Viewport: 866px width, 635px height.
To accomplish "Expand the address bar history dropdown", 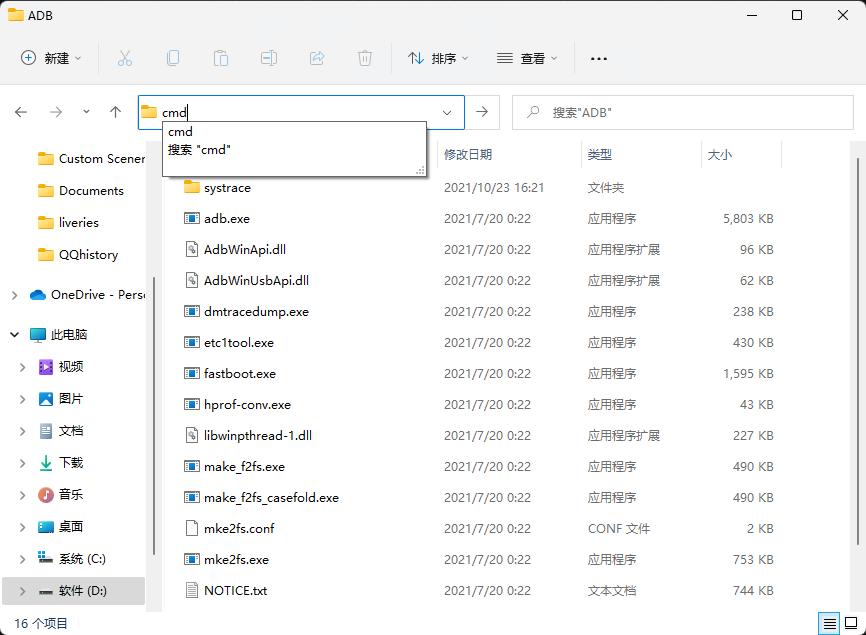I will [447, 113].
